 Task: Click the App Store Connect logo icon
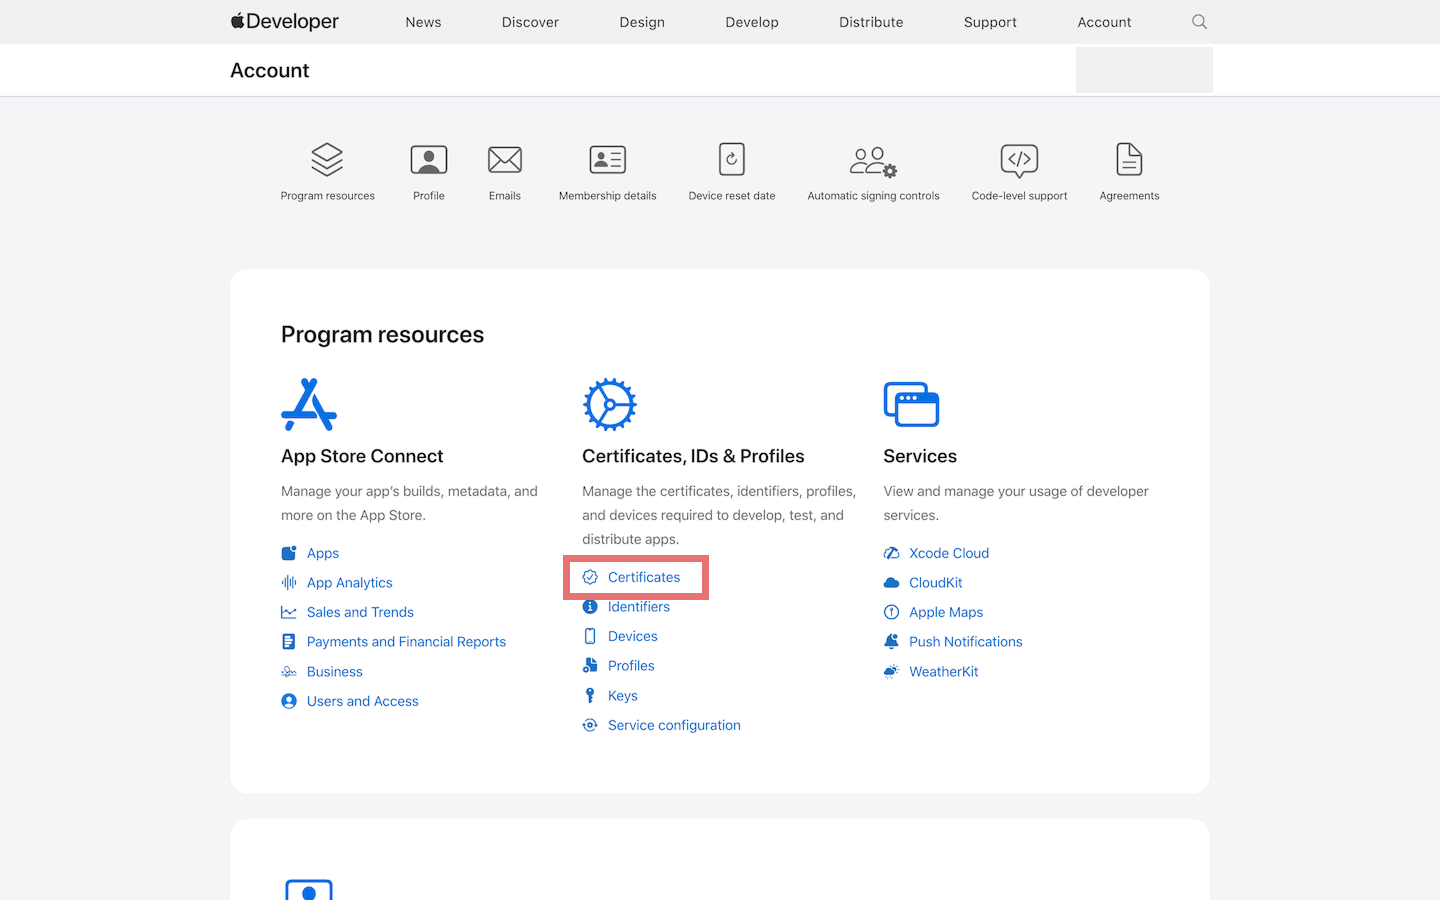tap(309, 405)
